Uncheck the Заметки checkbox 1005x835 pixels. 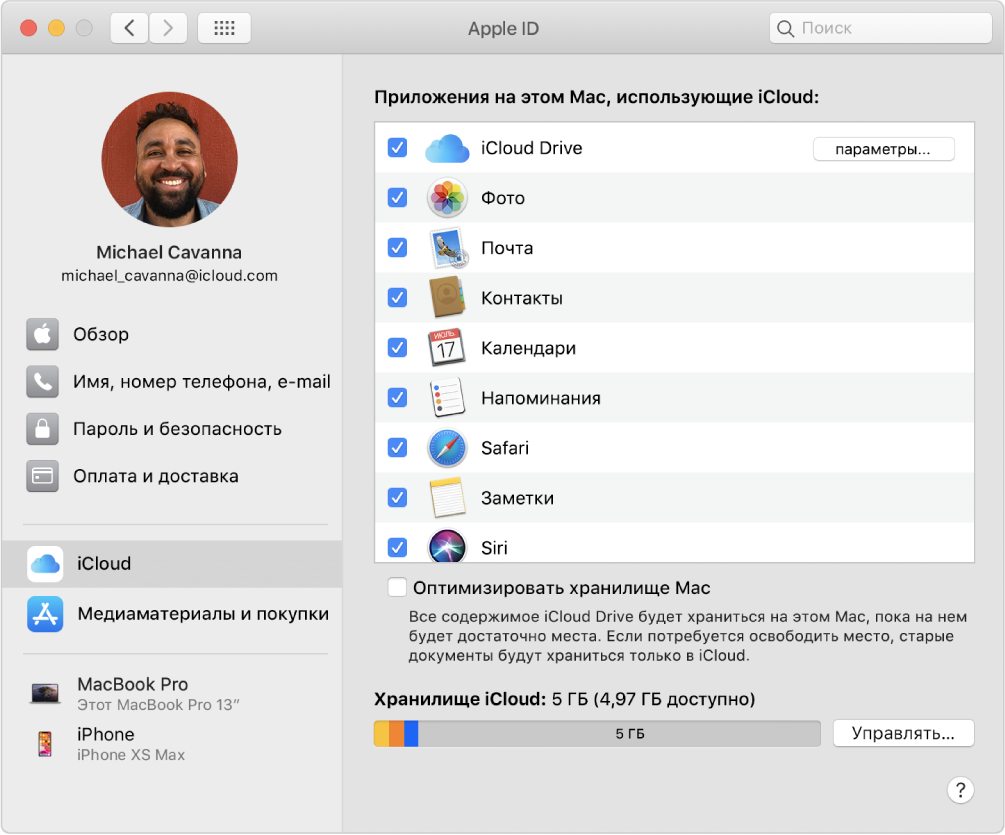[x=397, y=497]
